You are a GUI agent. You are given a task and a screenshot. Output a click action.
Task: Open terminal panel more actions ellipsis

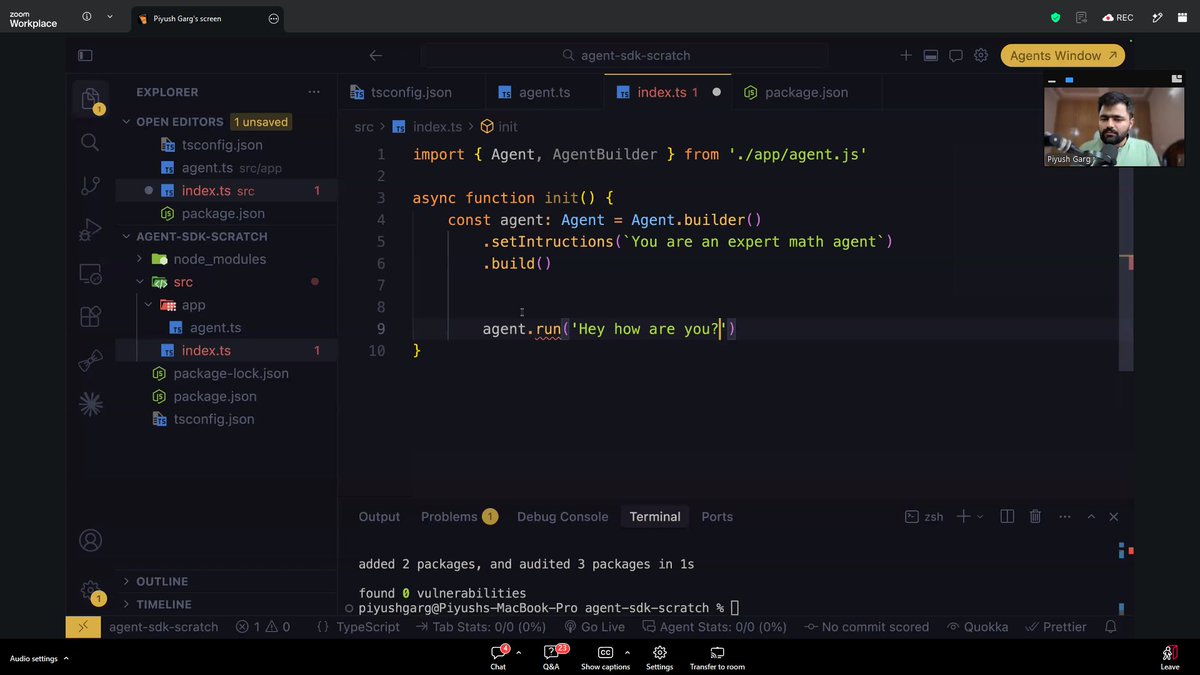pyautogui.click(x=1063, y=517)
